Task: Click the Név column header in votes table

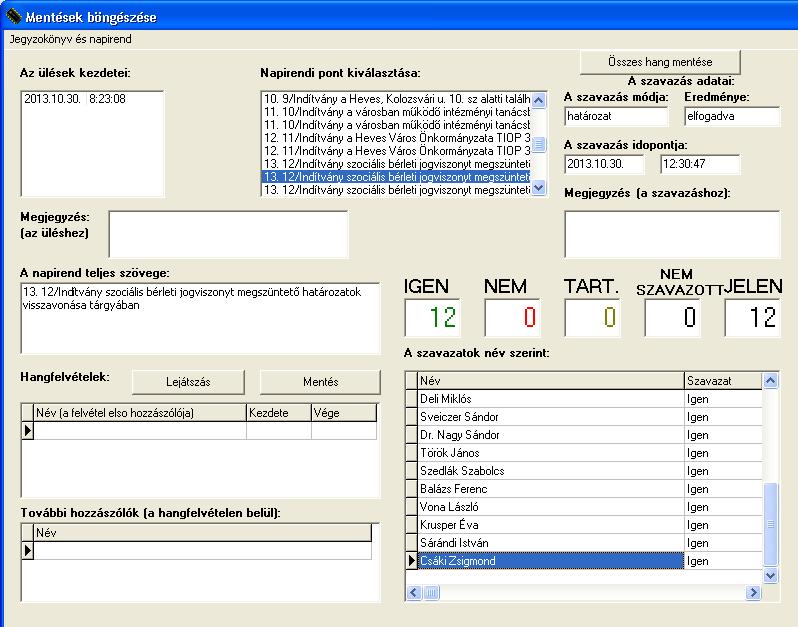Action: [x=551, y=381]
